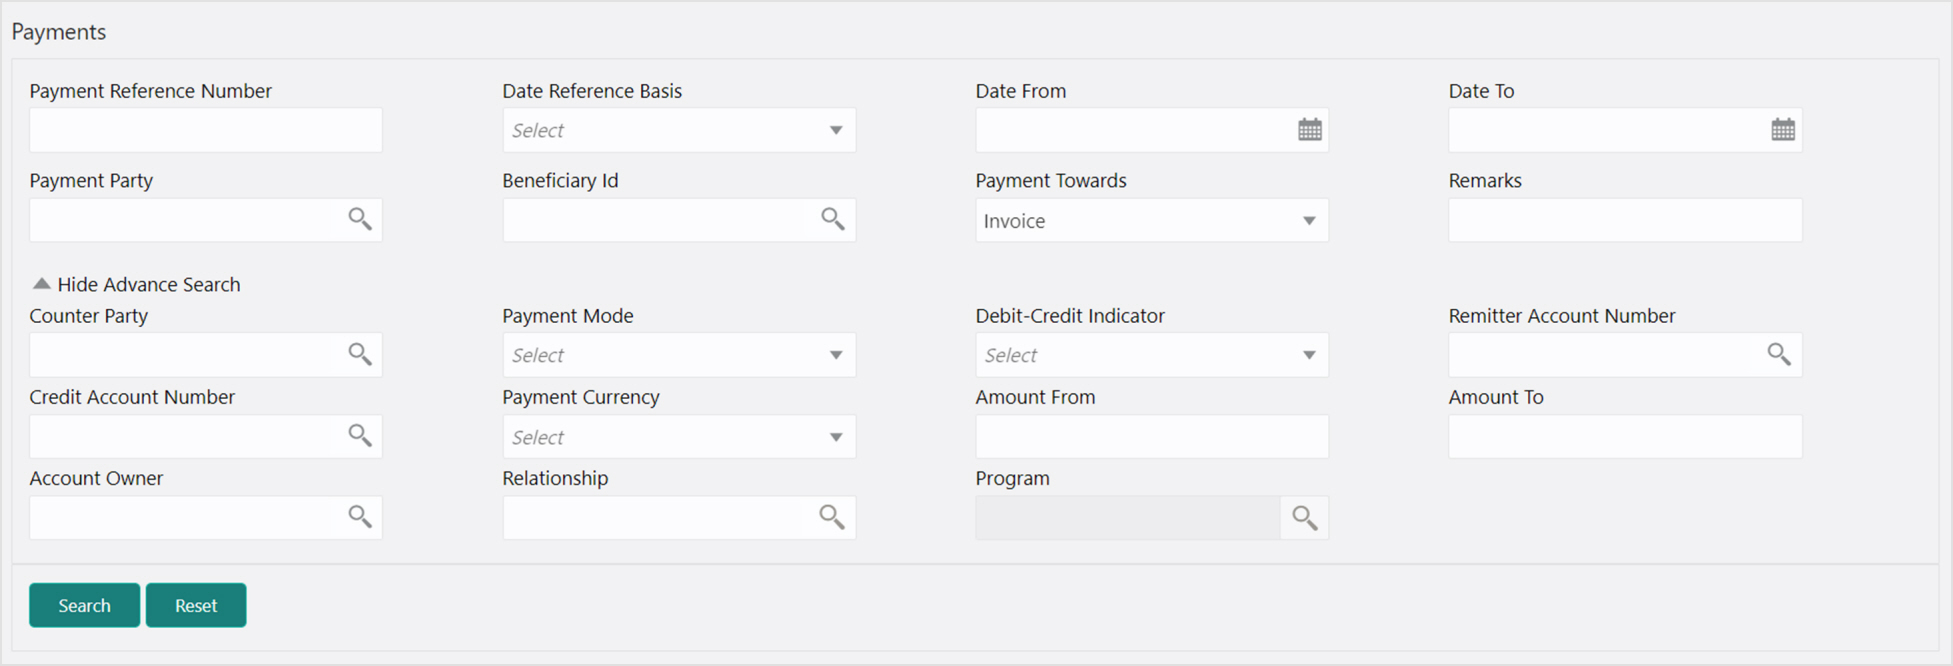Click the Search button
This screenshot has height=666, width=1953.
pos(85,605)
